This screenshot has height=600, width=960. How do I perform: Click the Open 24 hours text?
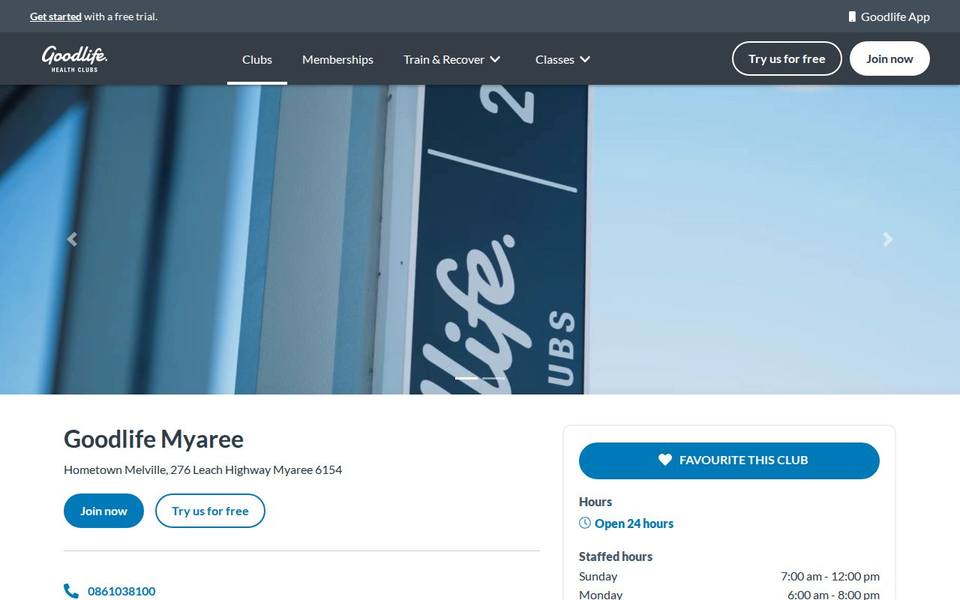(634, 523)
